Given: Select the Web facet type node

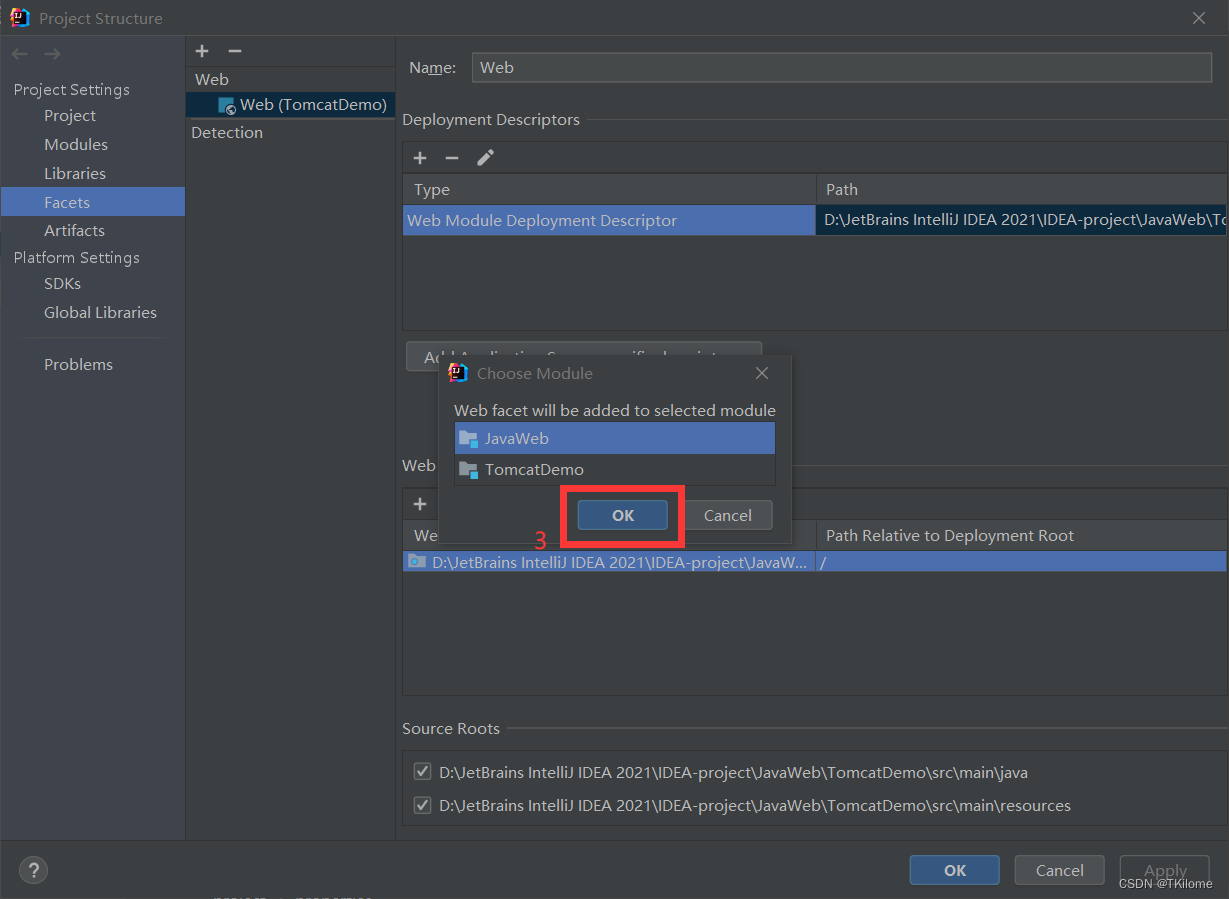Looking at the screenshot, I should click(212, 79).
